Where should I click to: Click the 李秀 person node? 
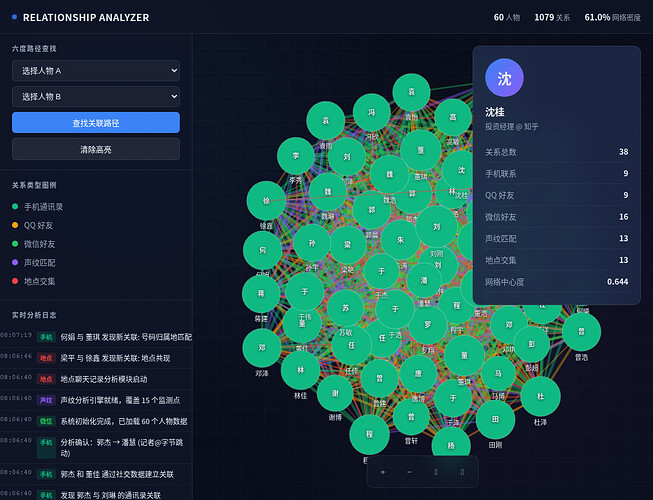click(296, 156)
